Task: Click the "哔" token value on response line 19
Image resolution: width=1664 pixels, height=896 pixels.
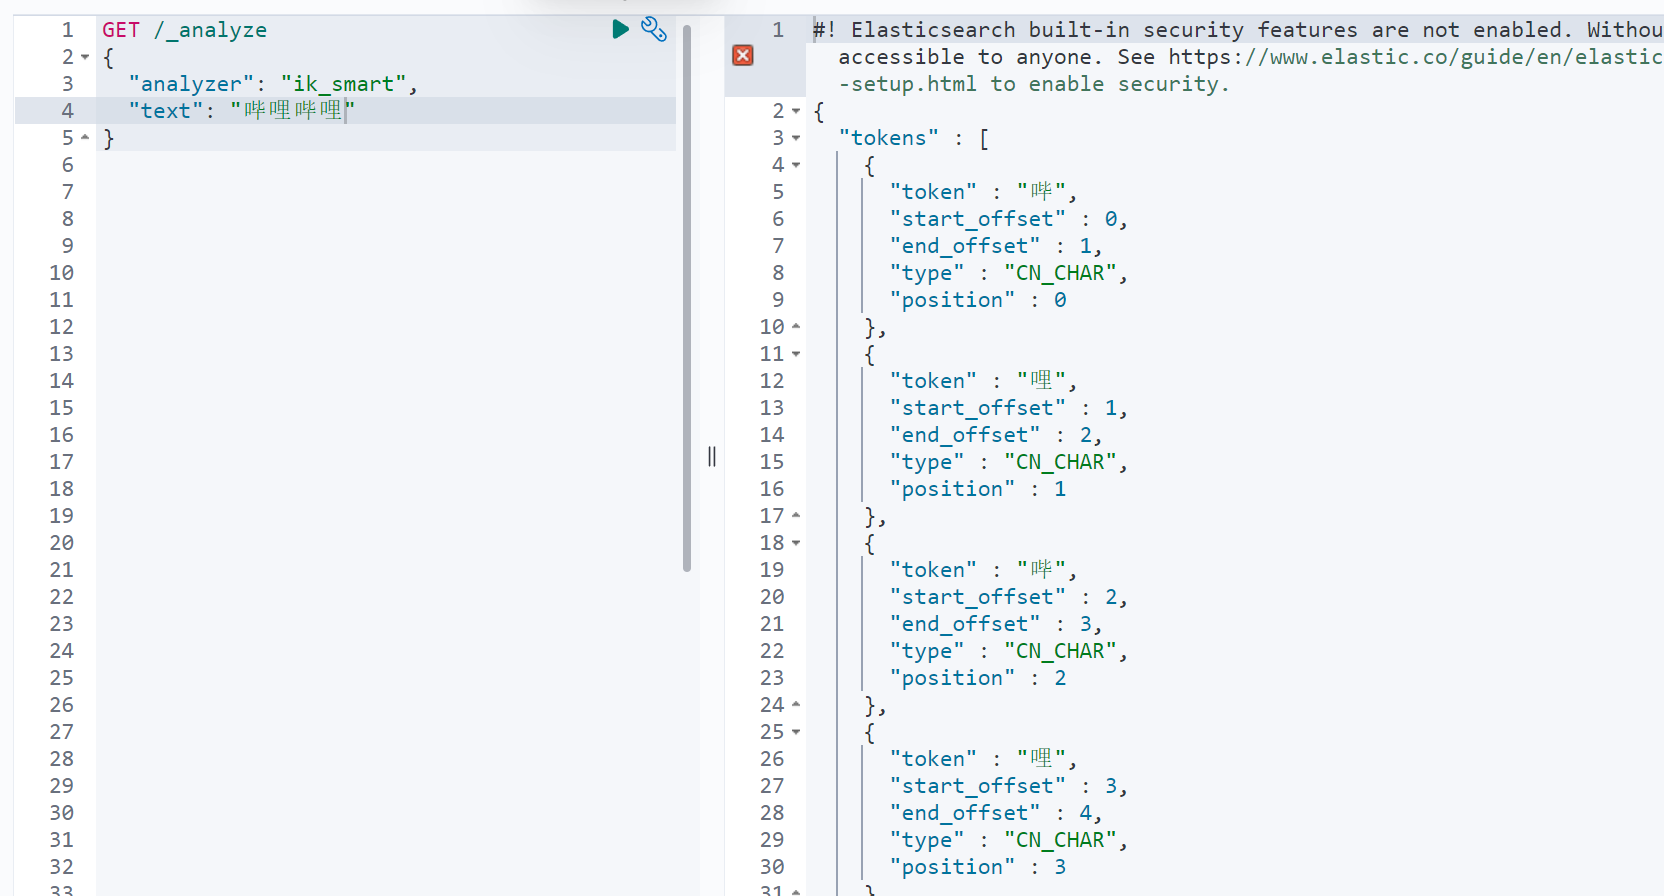Action: click(1041, 570)
